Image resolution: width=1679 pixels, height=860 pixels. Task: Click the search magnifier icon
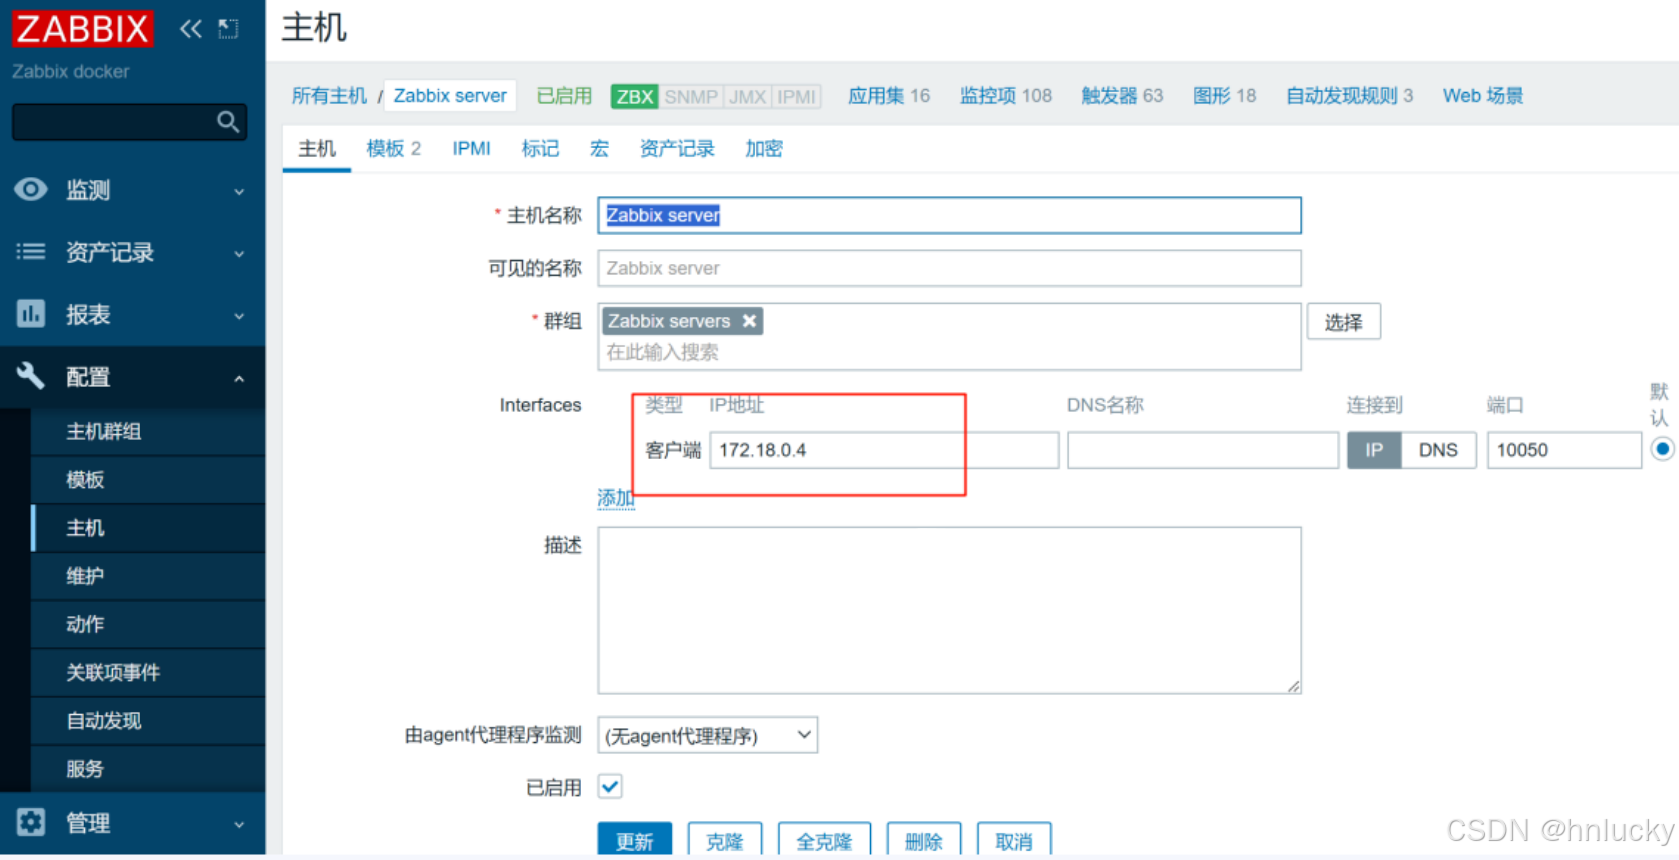point(228,122)
